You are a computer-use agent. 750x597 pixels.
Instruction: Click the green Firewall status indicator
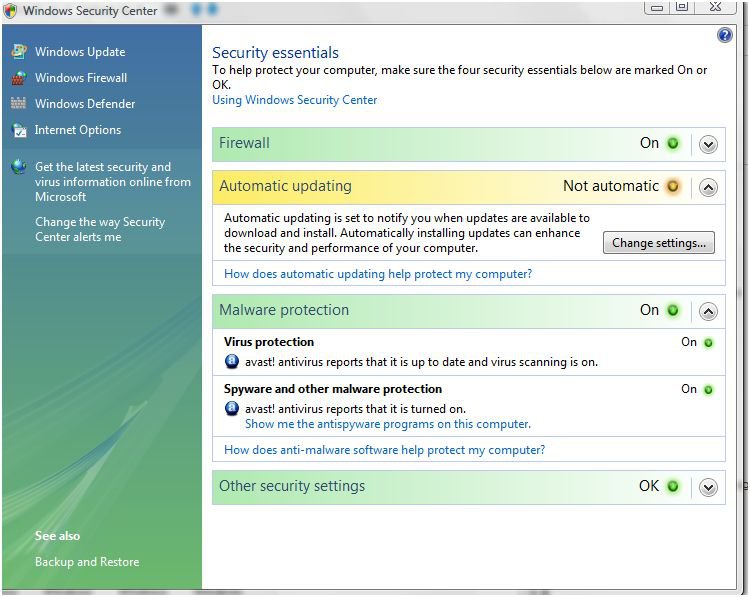pos(673,143)
